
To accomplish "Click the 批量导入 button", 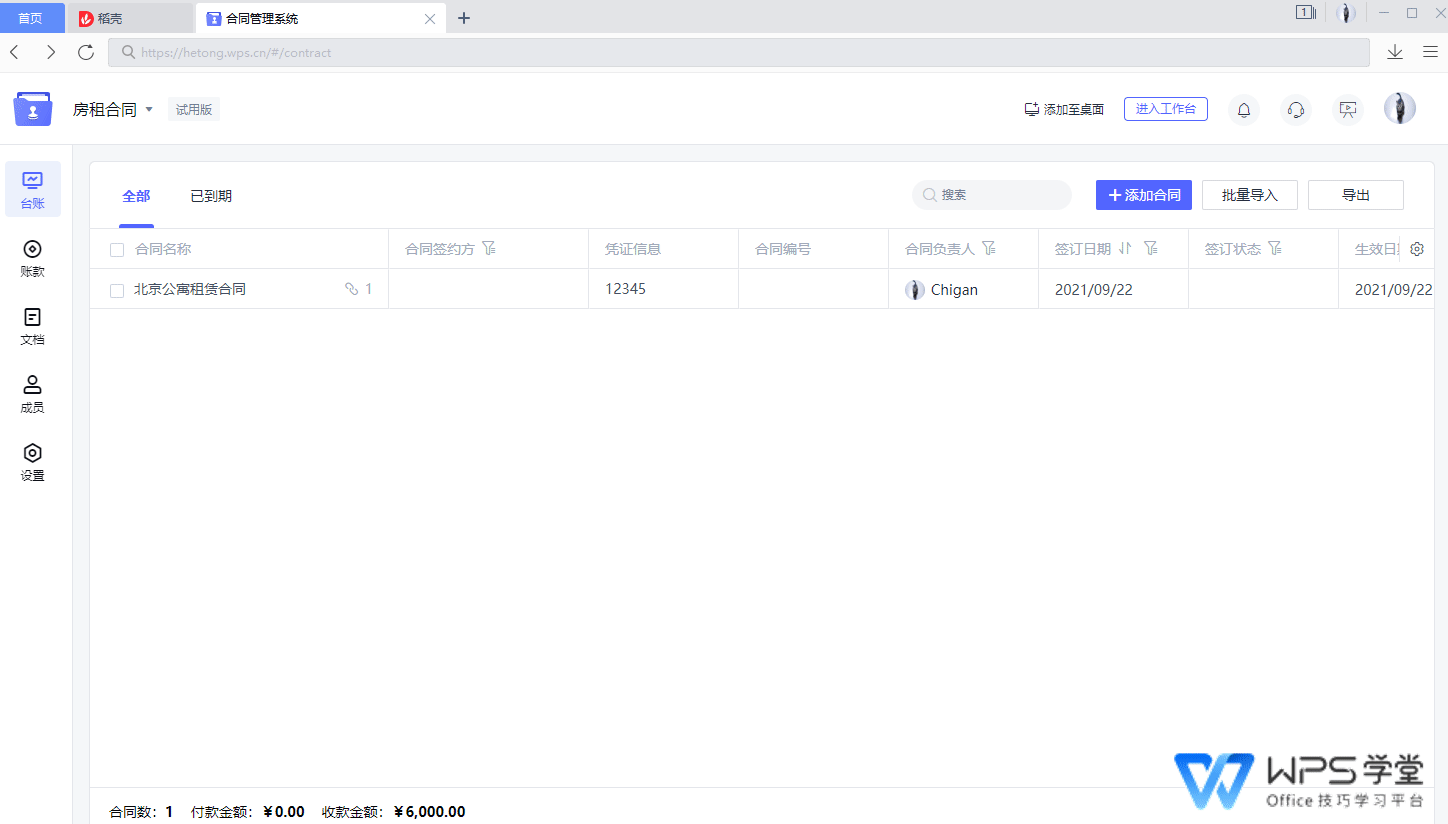I will point(1250,195).
